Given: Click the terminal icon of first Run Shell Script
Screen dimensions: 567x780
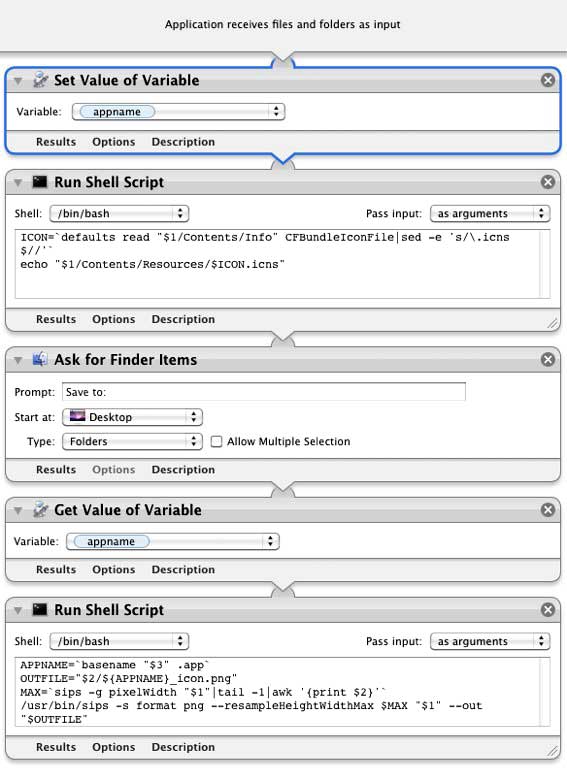Looking at the screenshot, I should tap(40, 182).
